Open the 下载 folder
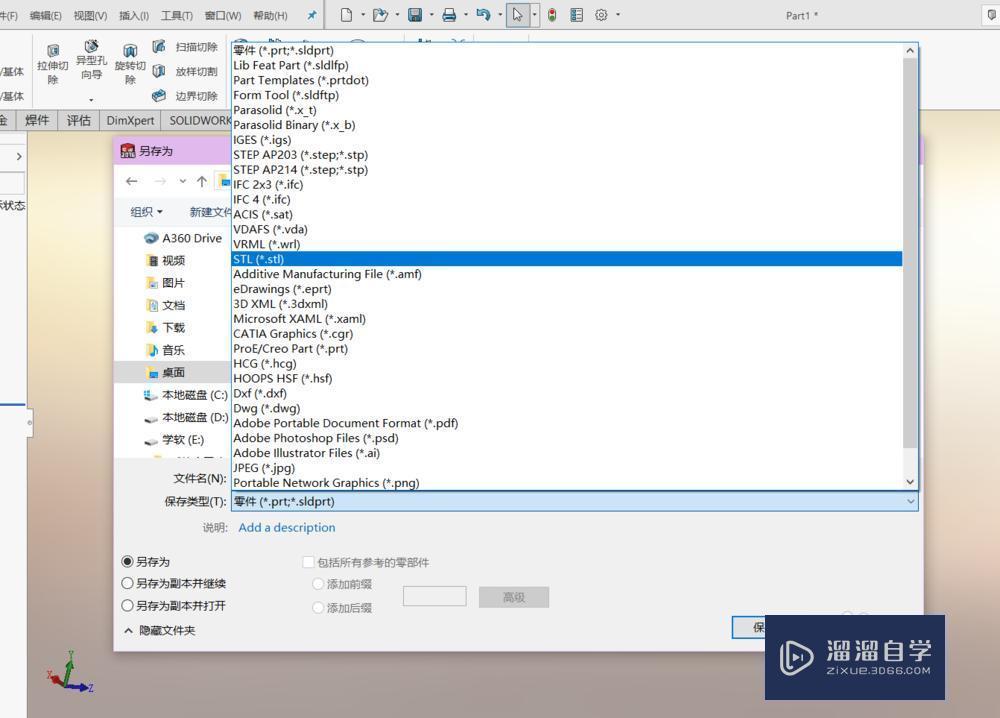1000x718 pixels. pos(166,327)
